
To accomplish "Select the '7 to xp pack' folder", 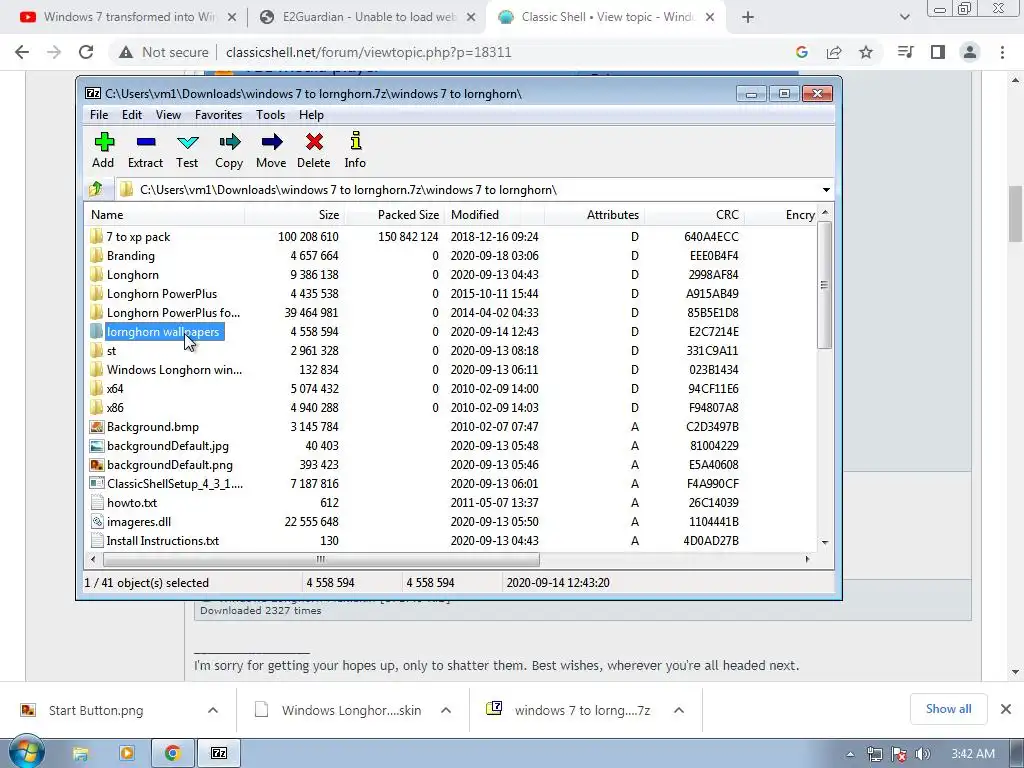I will tap(138, 237).
